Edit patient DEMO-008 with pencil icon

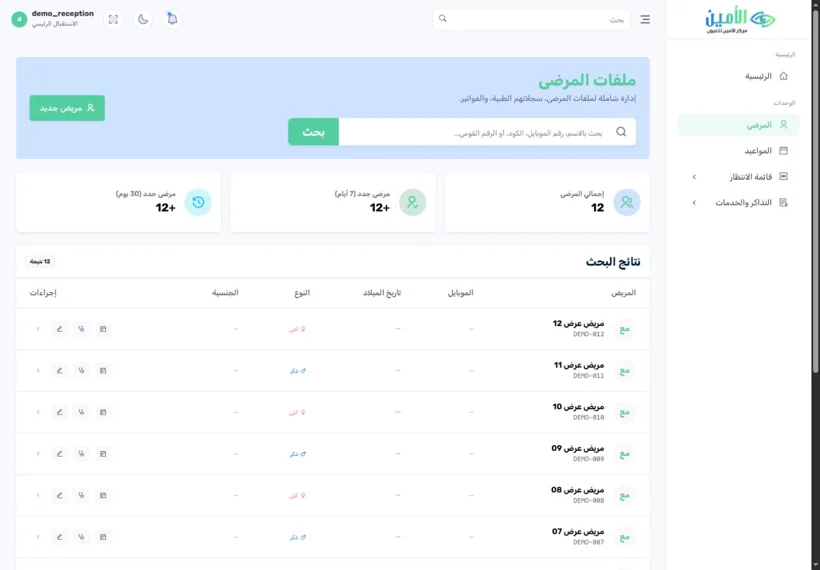point(60,495)
